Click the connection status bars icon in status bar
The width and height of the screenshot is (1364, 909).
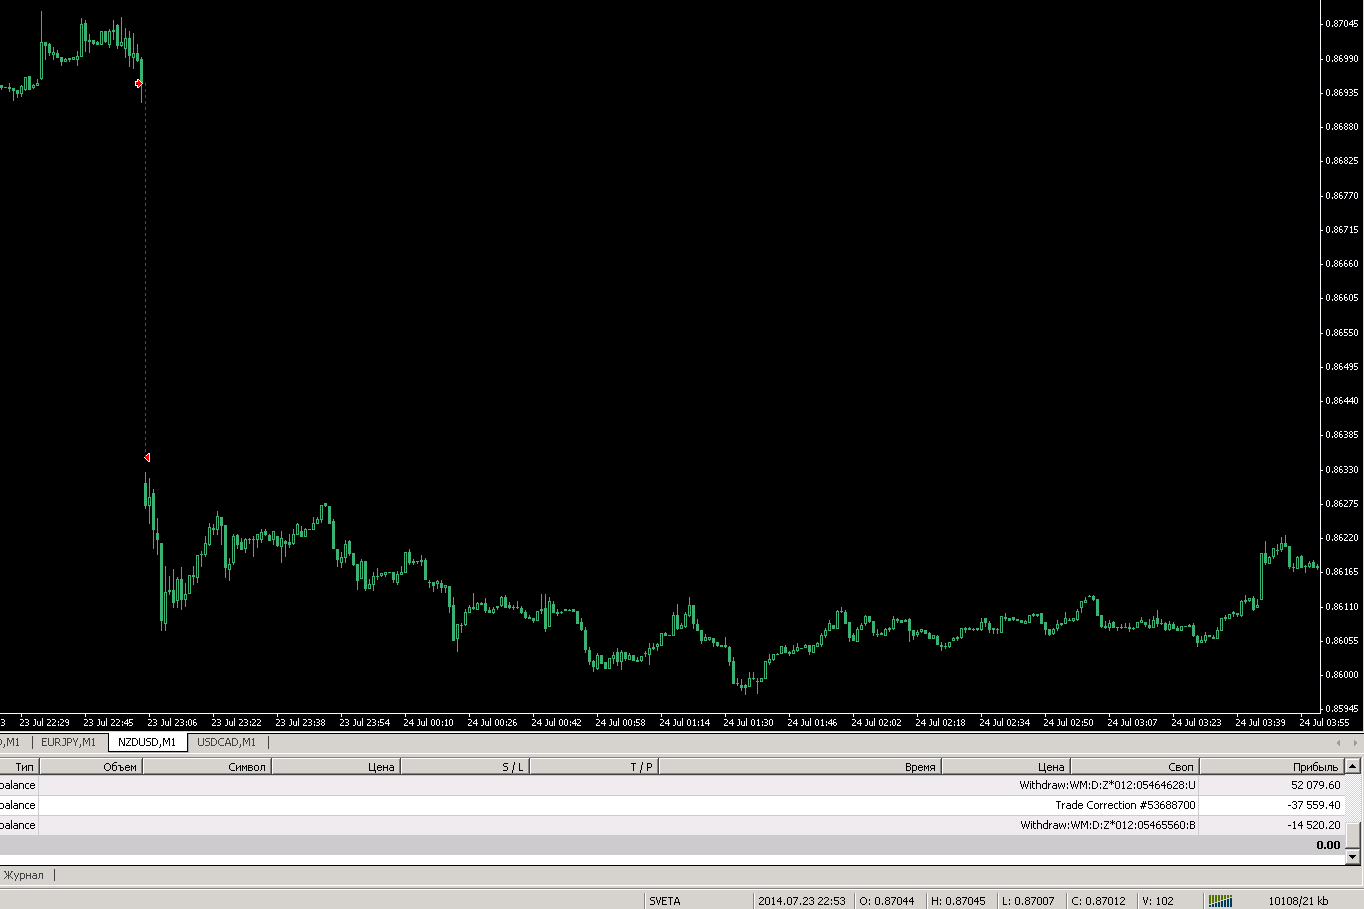pyautogui.click(x=1220, y=900)
